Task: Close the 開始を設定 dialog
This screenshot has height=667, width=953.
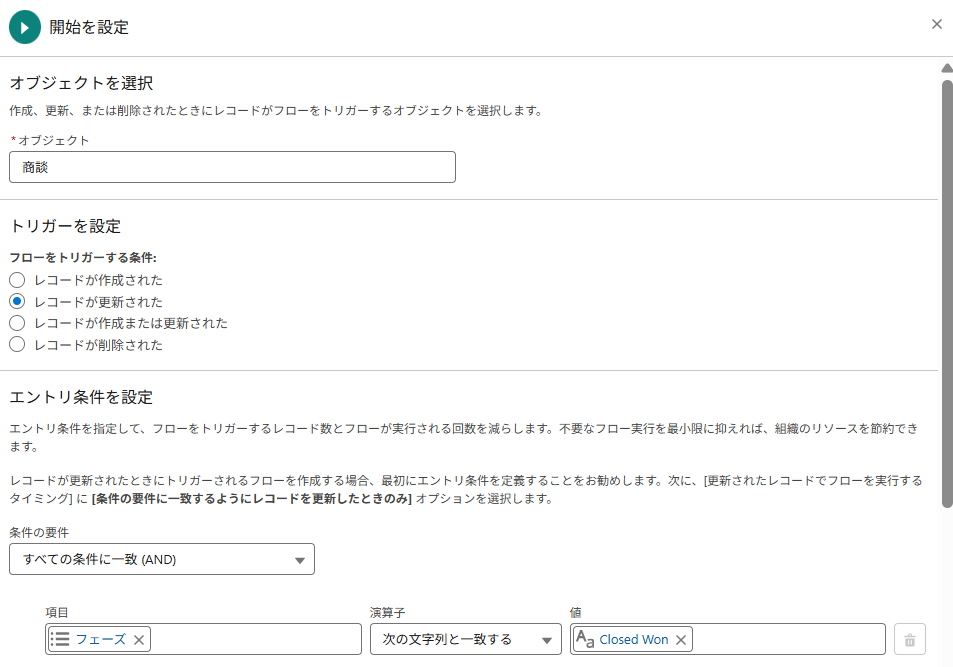Action: point(937,24)
